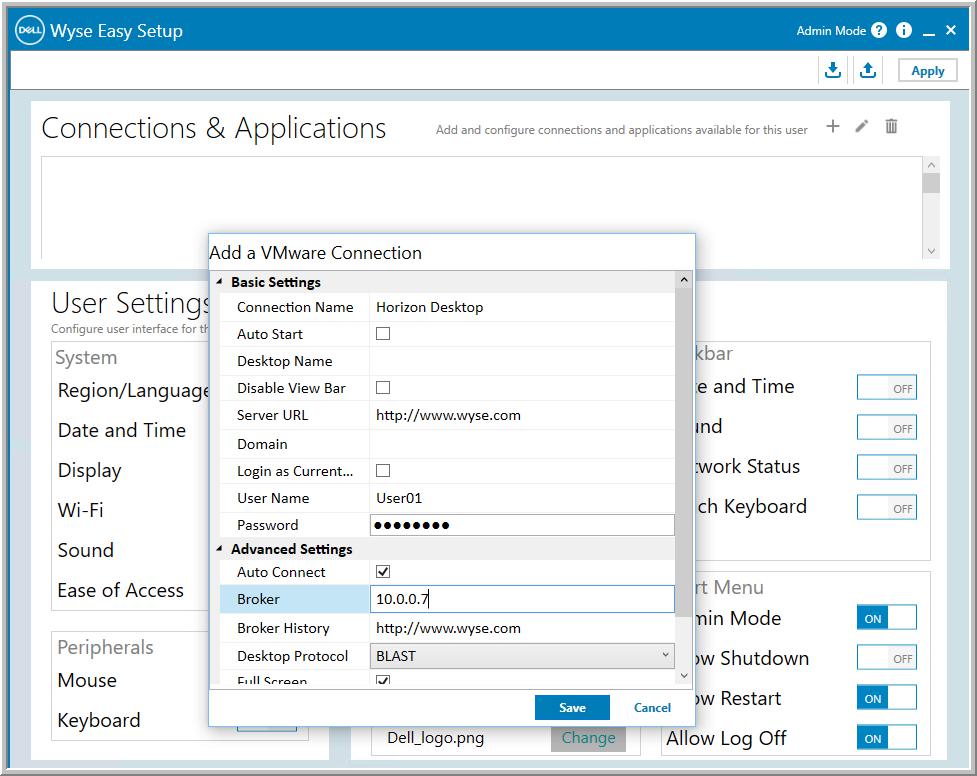Click the 'Dell_logo.png' file name
Image resolution: width=977 pixels, height=776 pixels.
coord(436,738)
